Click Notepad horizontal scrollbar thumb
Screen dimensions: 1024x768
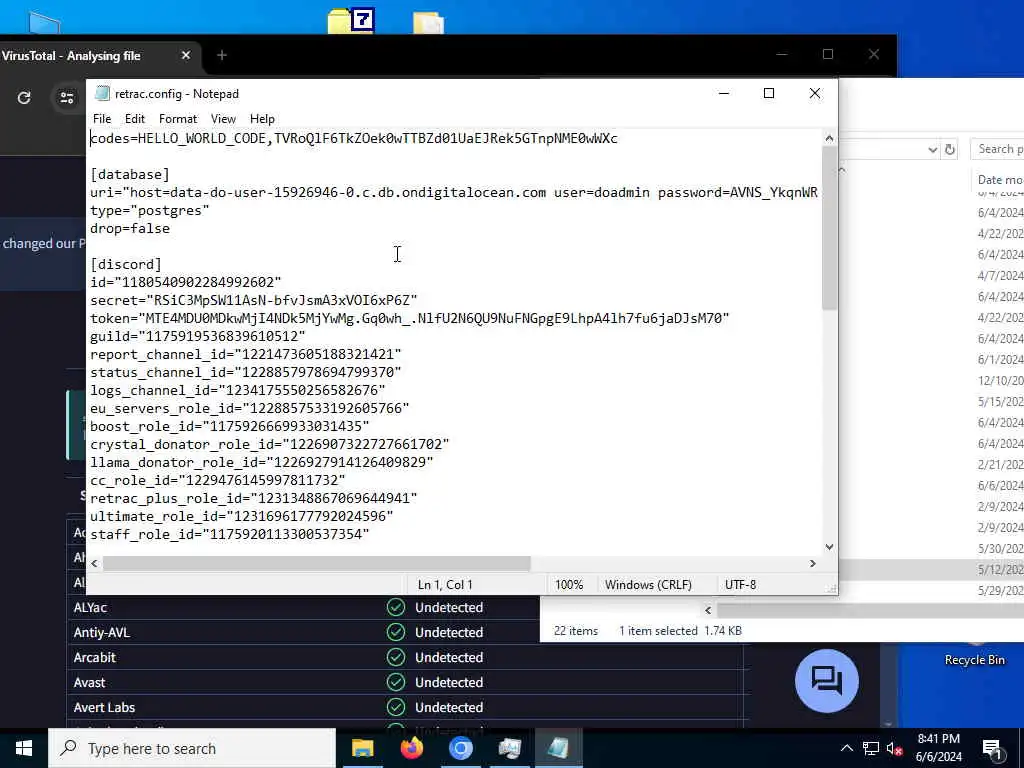point(317,563)
